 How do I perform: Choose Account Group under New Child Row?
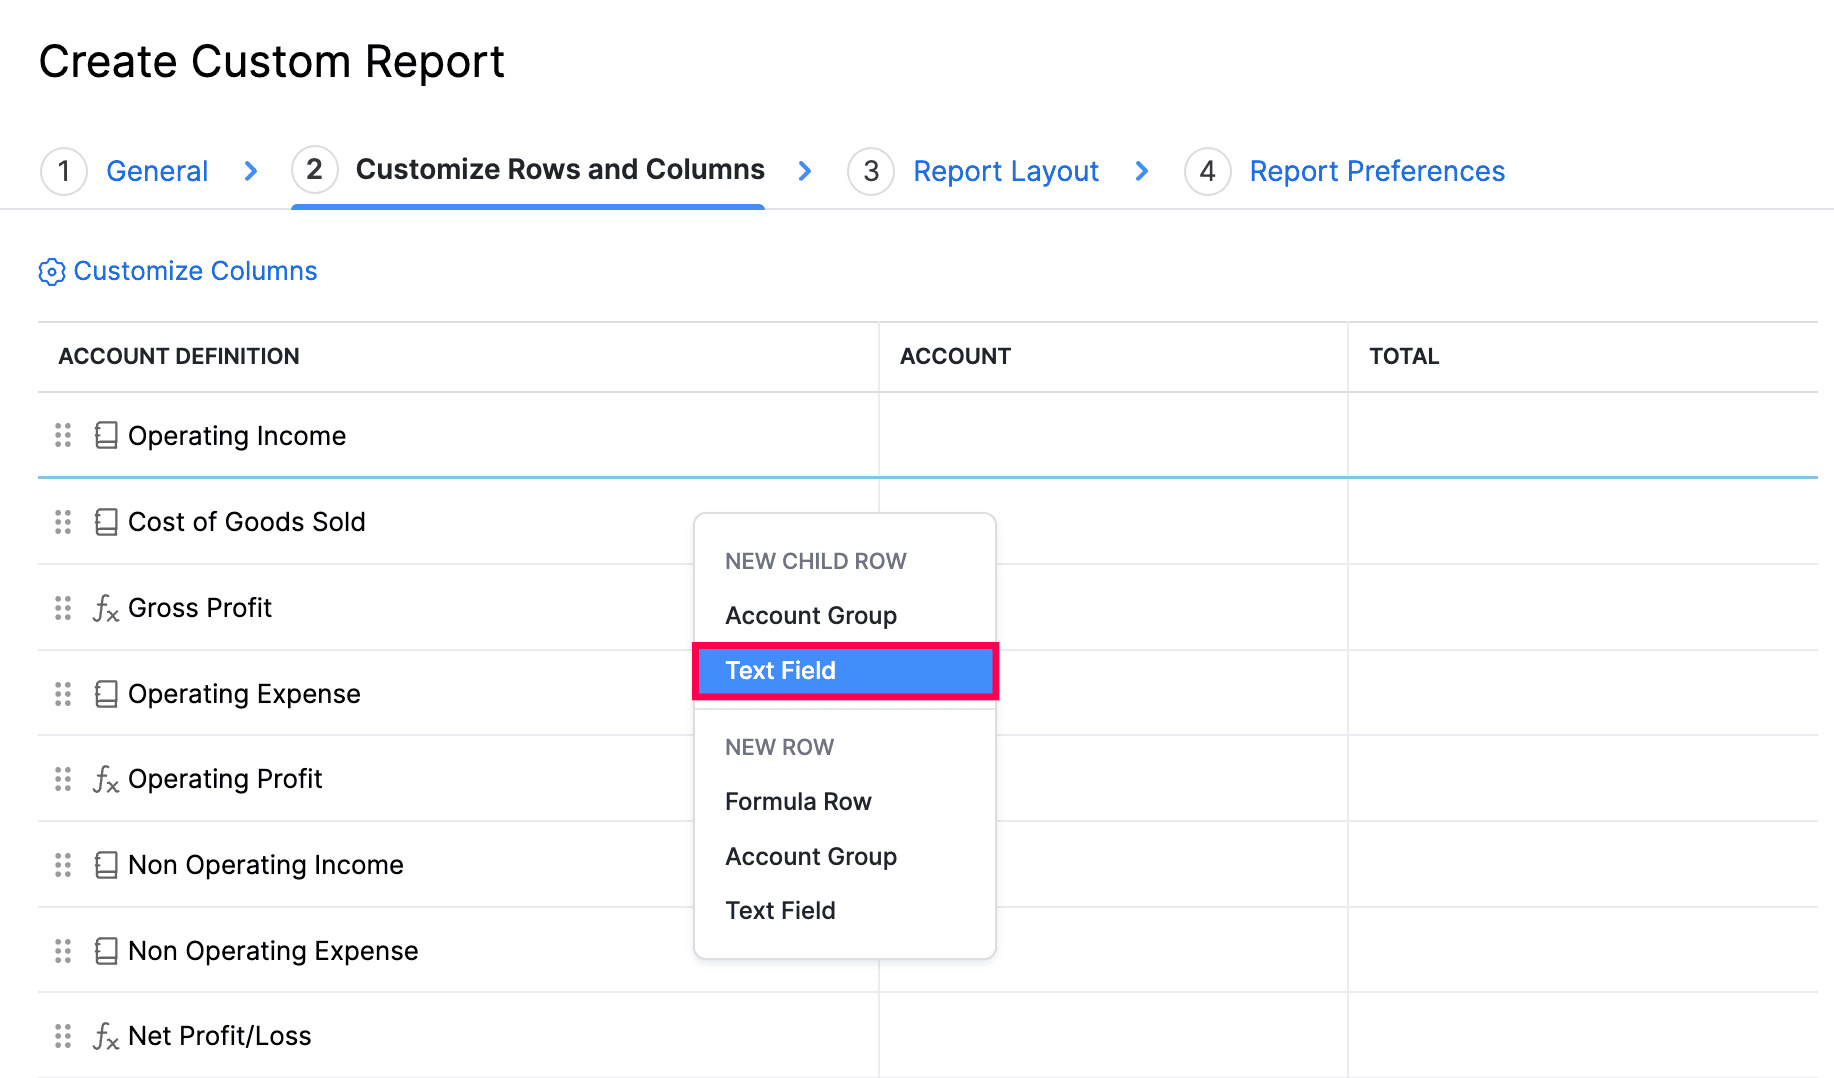(810, 616)
